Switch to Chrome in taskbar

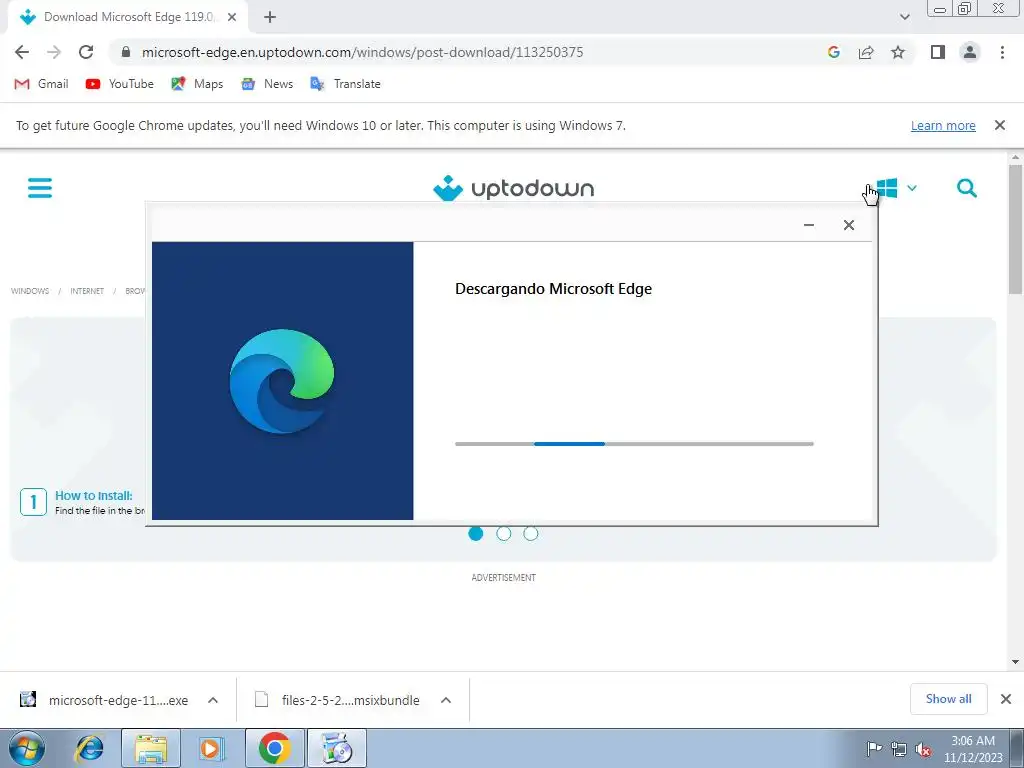pyautogui.click(x=275, y=748)
